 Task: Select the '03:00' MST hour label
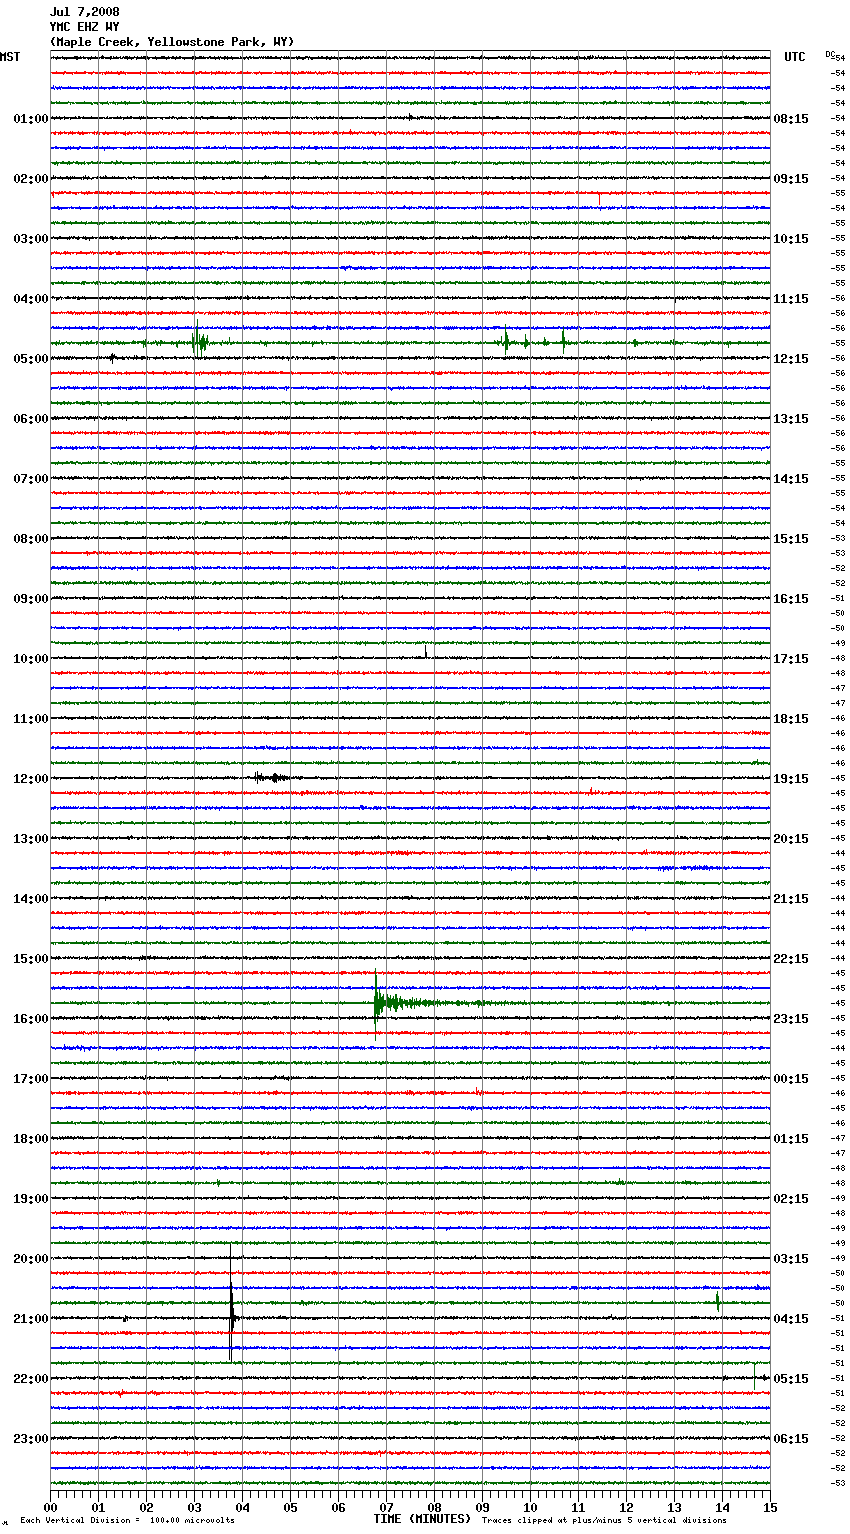coord(31,239)
